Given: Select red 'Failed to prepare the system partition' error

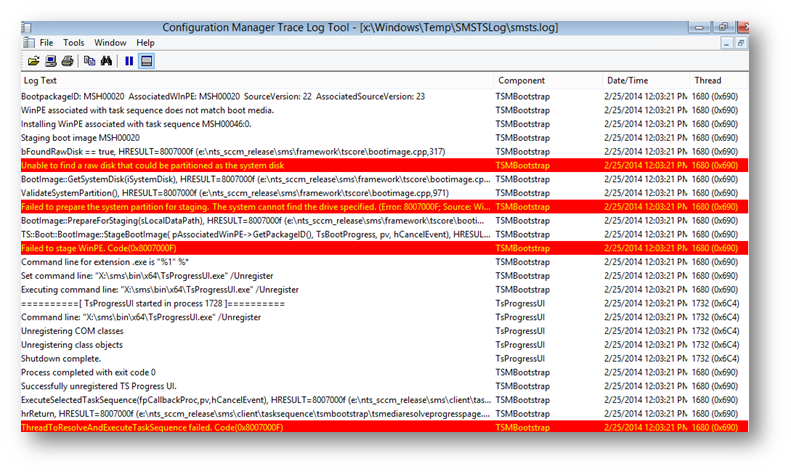Looking at the screenshot, I should [x=385, y=207].
